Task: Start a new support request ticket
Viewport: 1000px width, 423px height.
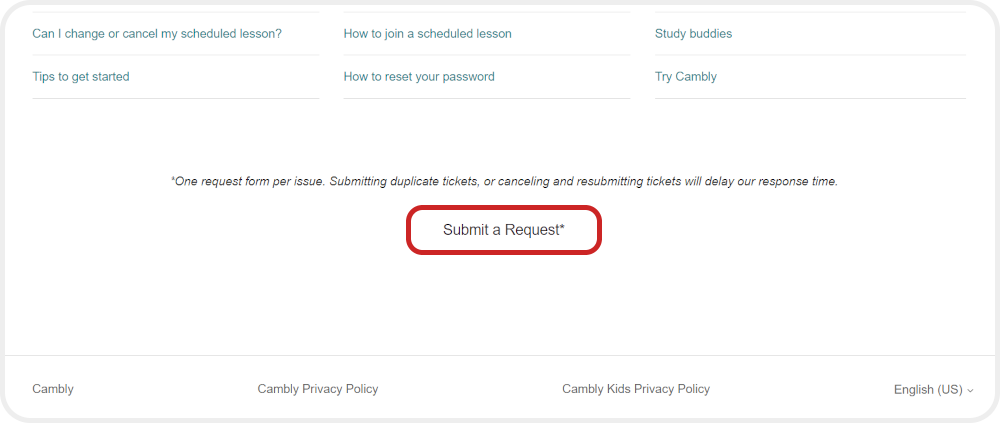Action: (x=503, y=230)
